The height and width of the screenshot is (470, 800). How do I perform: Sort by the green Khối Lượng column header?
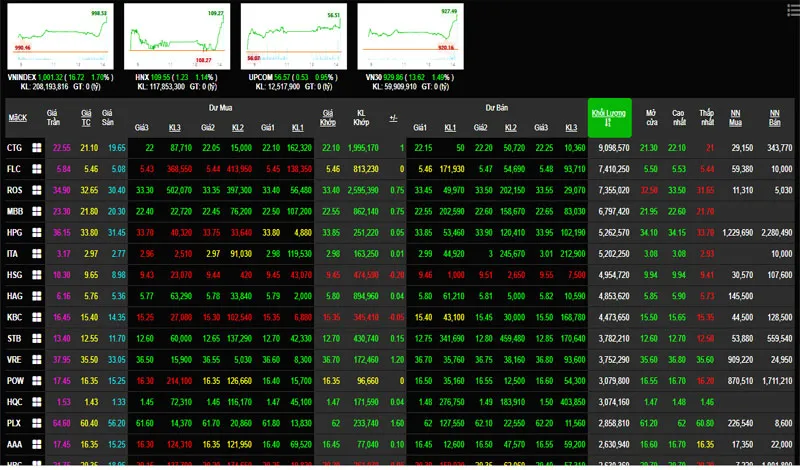click(x=609, y=118)
